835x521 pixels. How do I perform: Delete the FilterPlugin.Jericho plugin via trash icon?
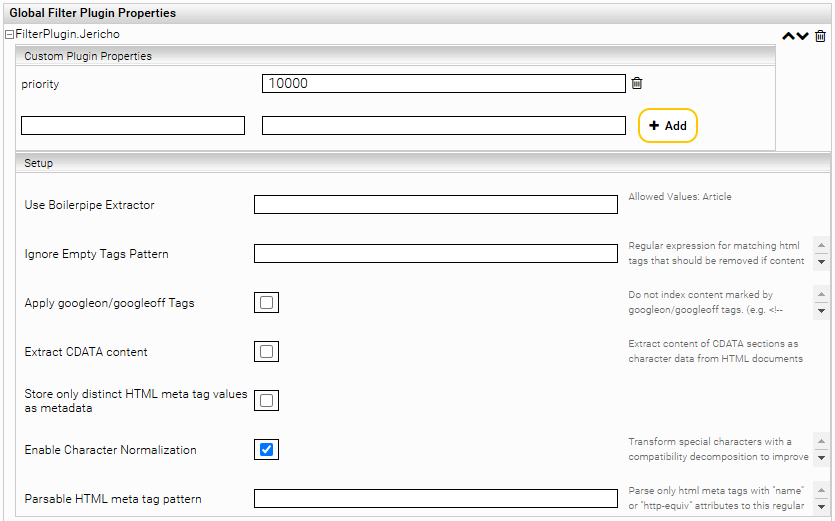click(x=821, y=36)
